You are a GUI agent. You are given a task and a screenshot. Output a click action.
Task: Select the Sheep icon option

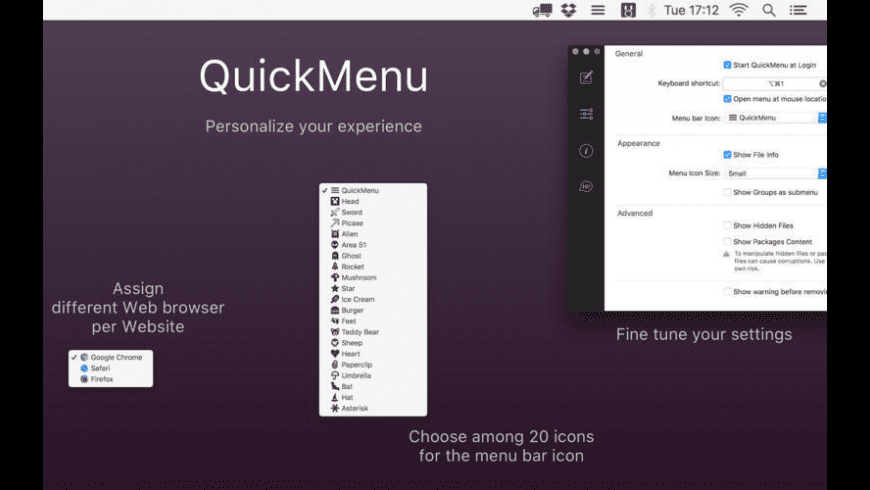373,342
